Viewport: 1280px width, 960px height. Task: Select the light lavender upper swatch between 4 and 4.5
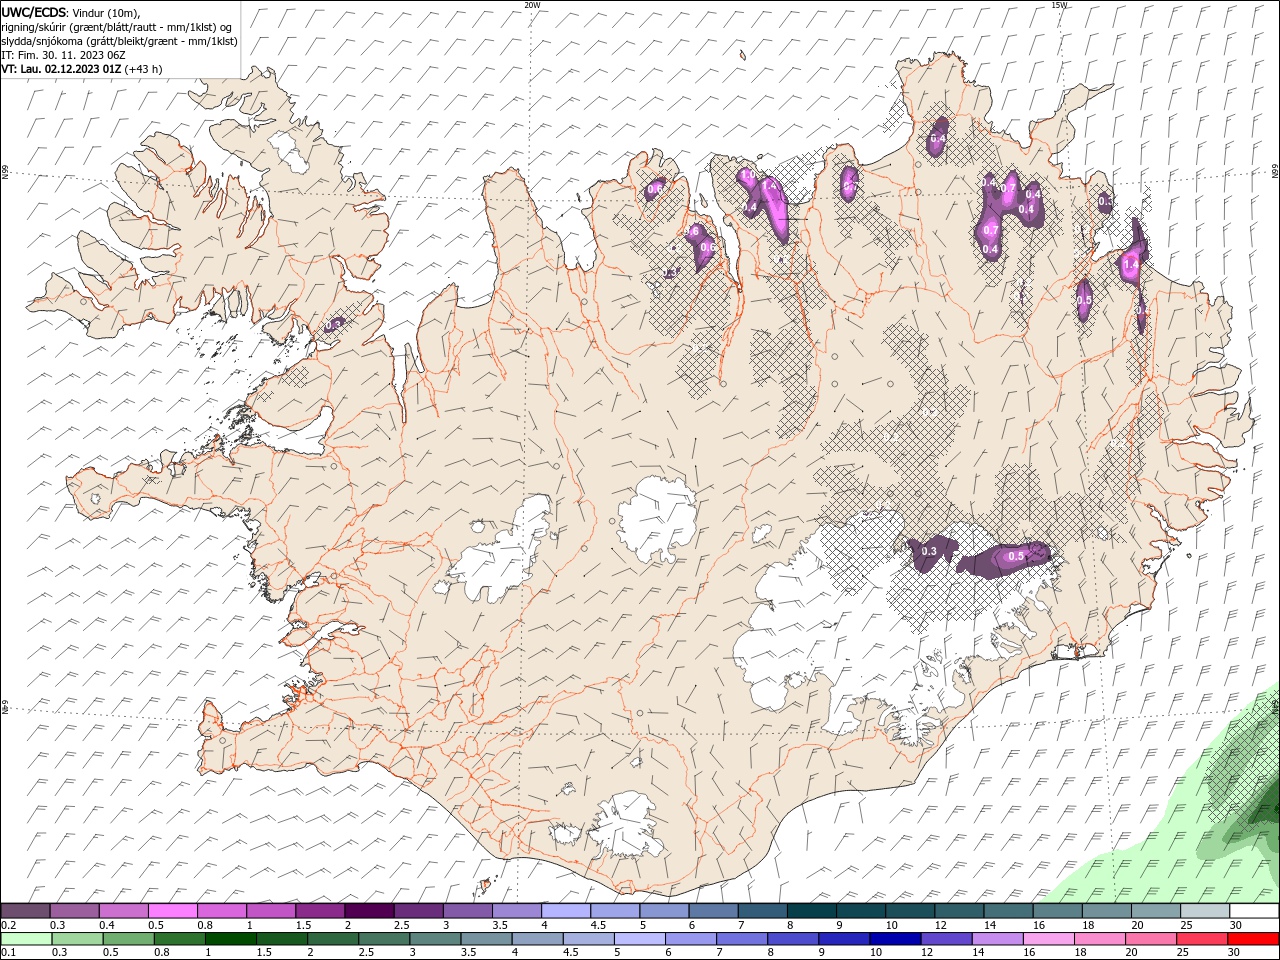(565, 911)
